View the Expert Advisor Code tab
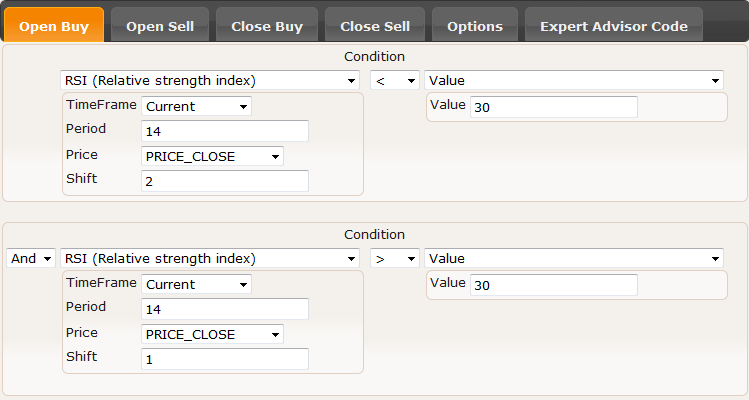The width and height of the screenshot is (749, 400). (614, 25)
